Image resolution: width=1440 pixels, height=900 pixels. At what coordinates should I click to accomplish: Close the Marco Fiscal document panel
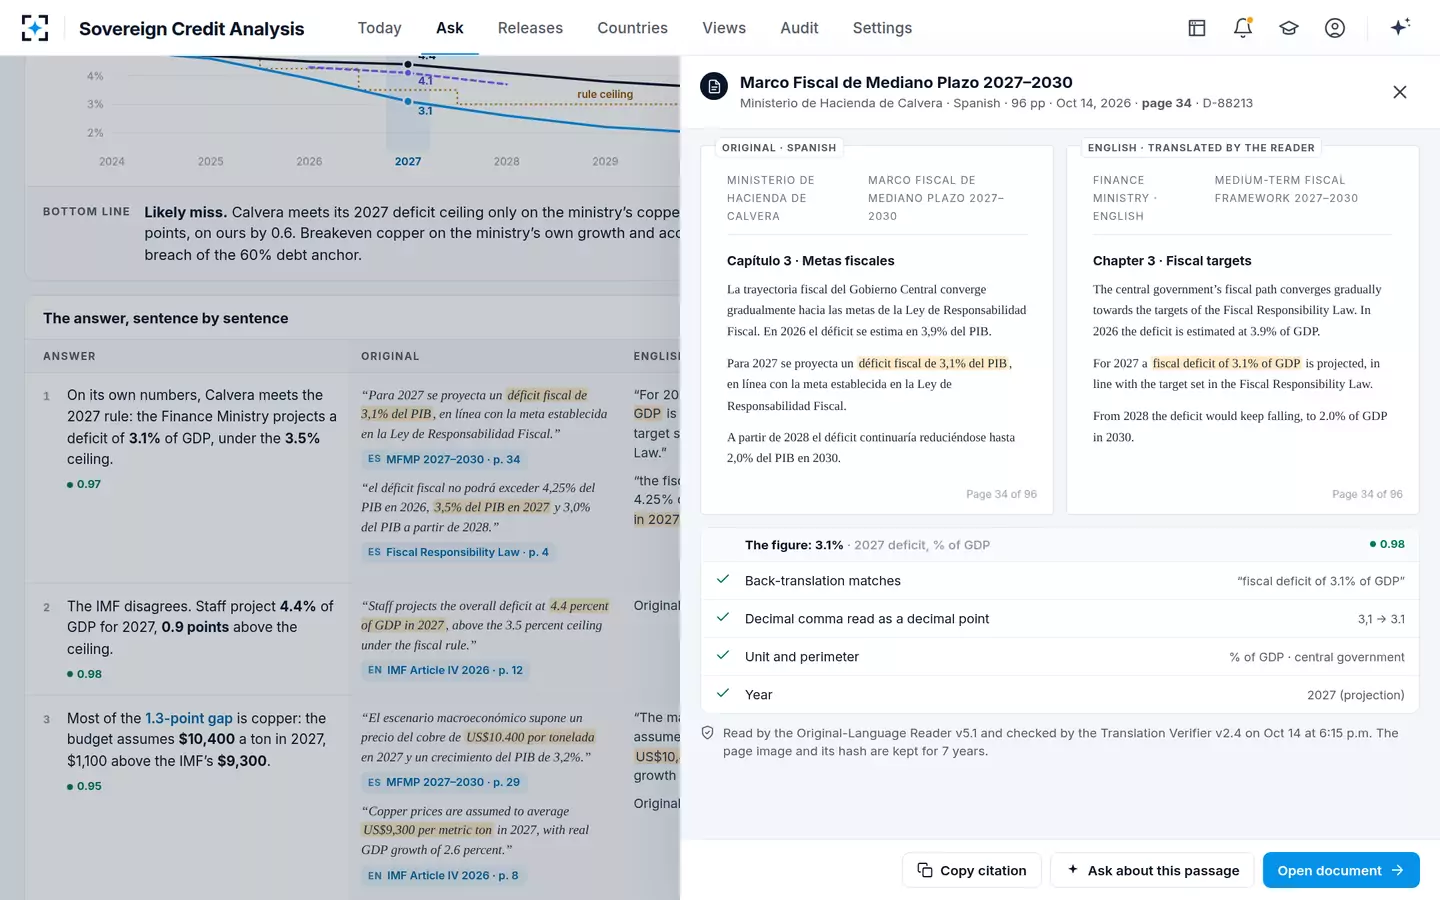[x=1400, y=92]
